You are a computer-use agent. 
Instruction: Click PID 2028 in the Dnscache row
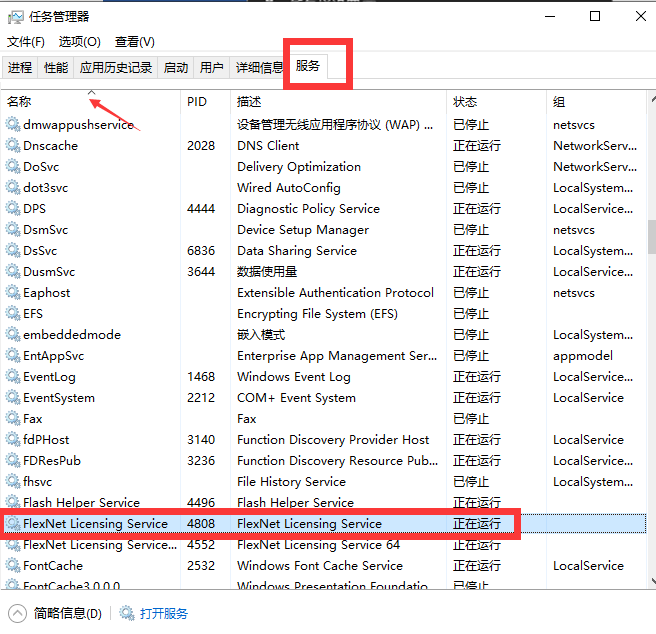coord(201,146)
